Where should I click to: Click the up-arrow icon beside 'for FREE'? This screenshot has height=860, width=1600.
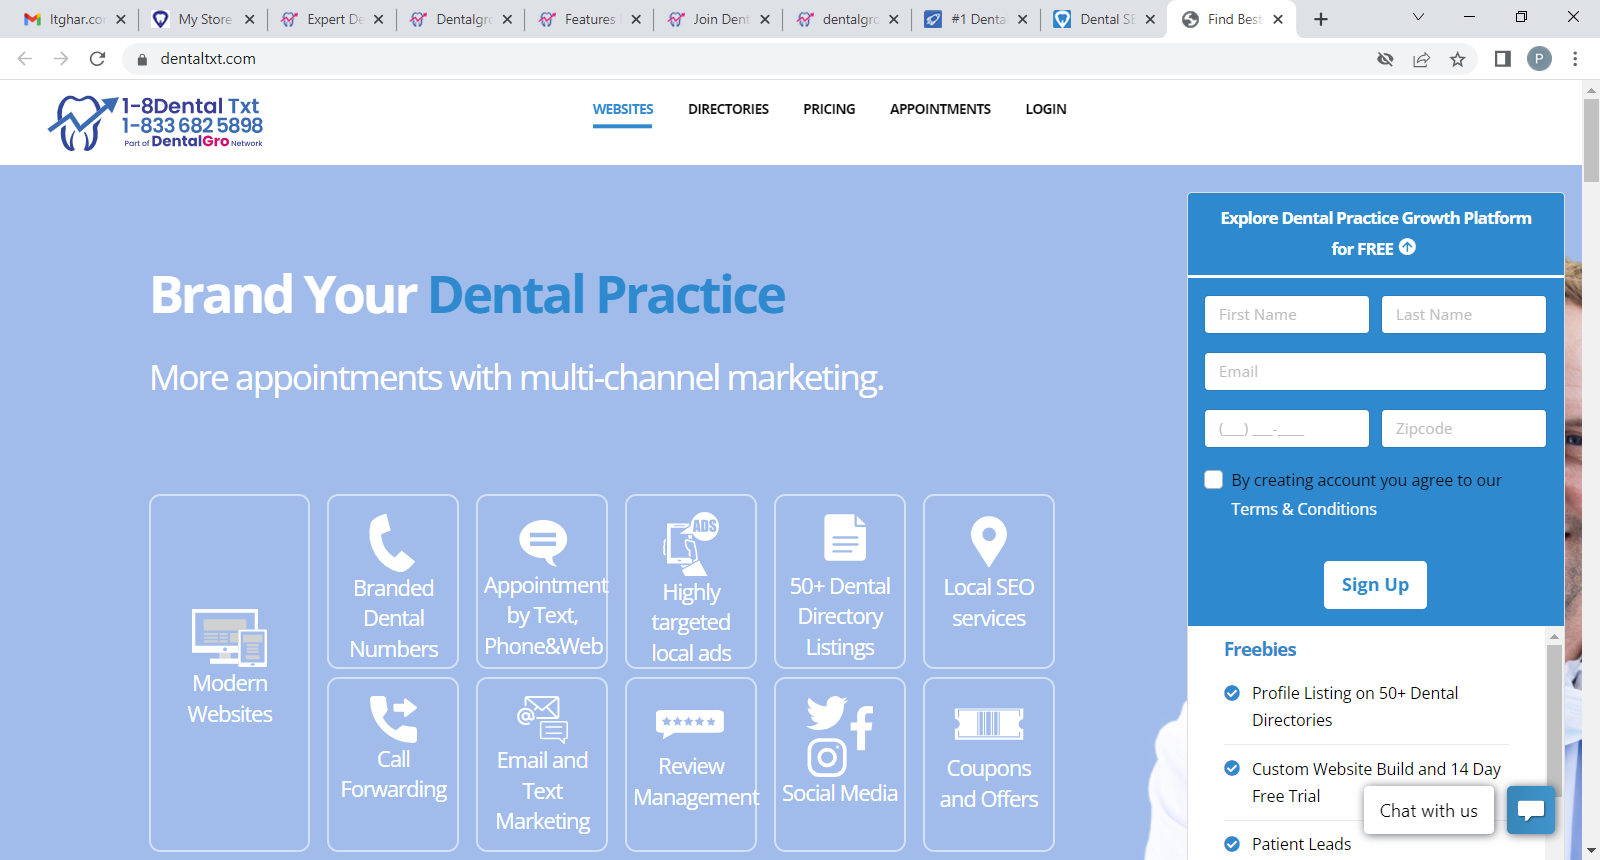[1408, 247]
